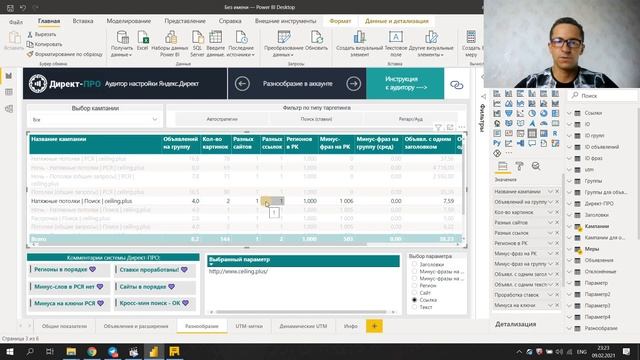Open the Файл menu
640x360 pixels.
pos(16,22)
